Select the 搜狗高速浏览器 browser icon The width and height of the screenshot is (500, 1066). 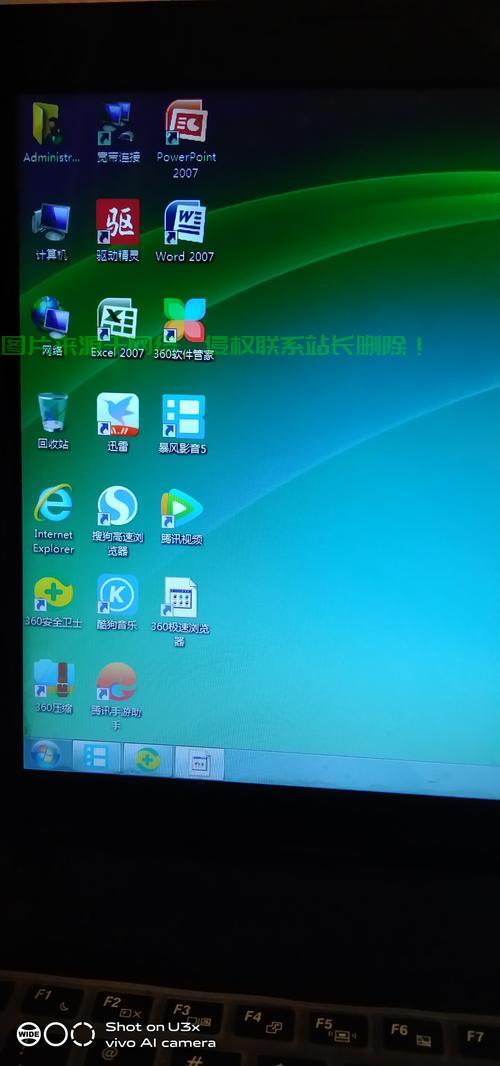pyautogui.click(x=117, y=506)
